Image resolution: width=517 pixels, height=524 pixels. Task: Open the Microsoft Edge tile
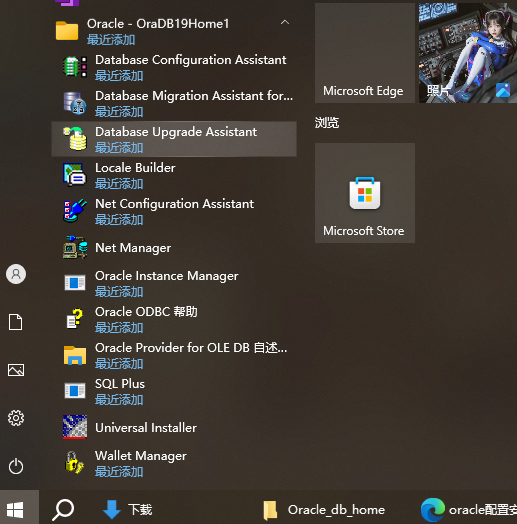[x=365, y=53]
